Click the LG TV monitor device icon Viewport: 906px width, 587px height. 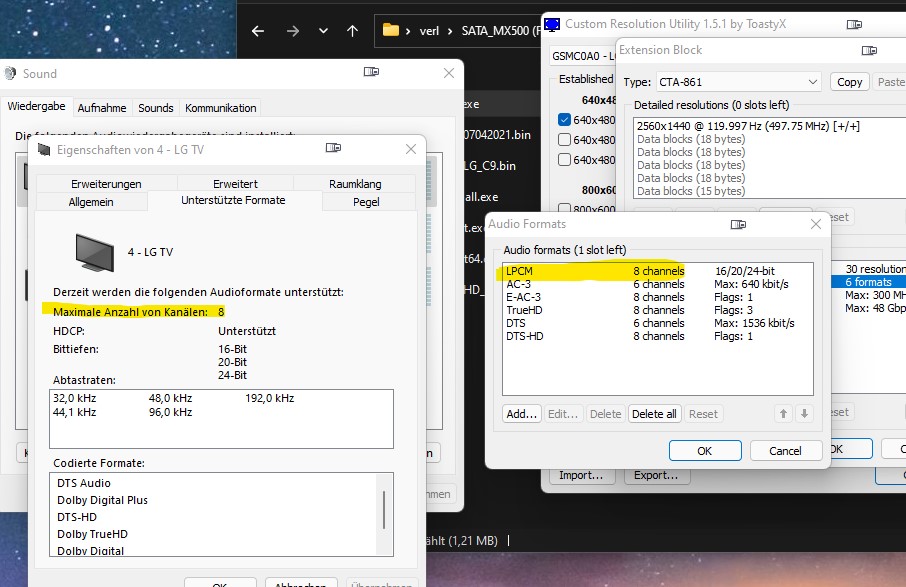point(95,252)
